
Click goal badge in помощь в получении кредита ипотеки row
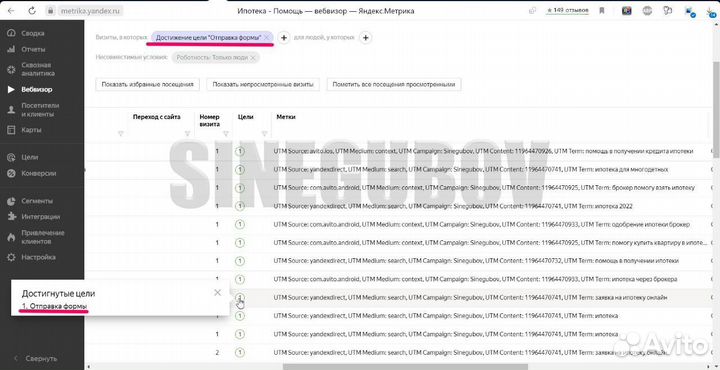click(240, 151)
